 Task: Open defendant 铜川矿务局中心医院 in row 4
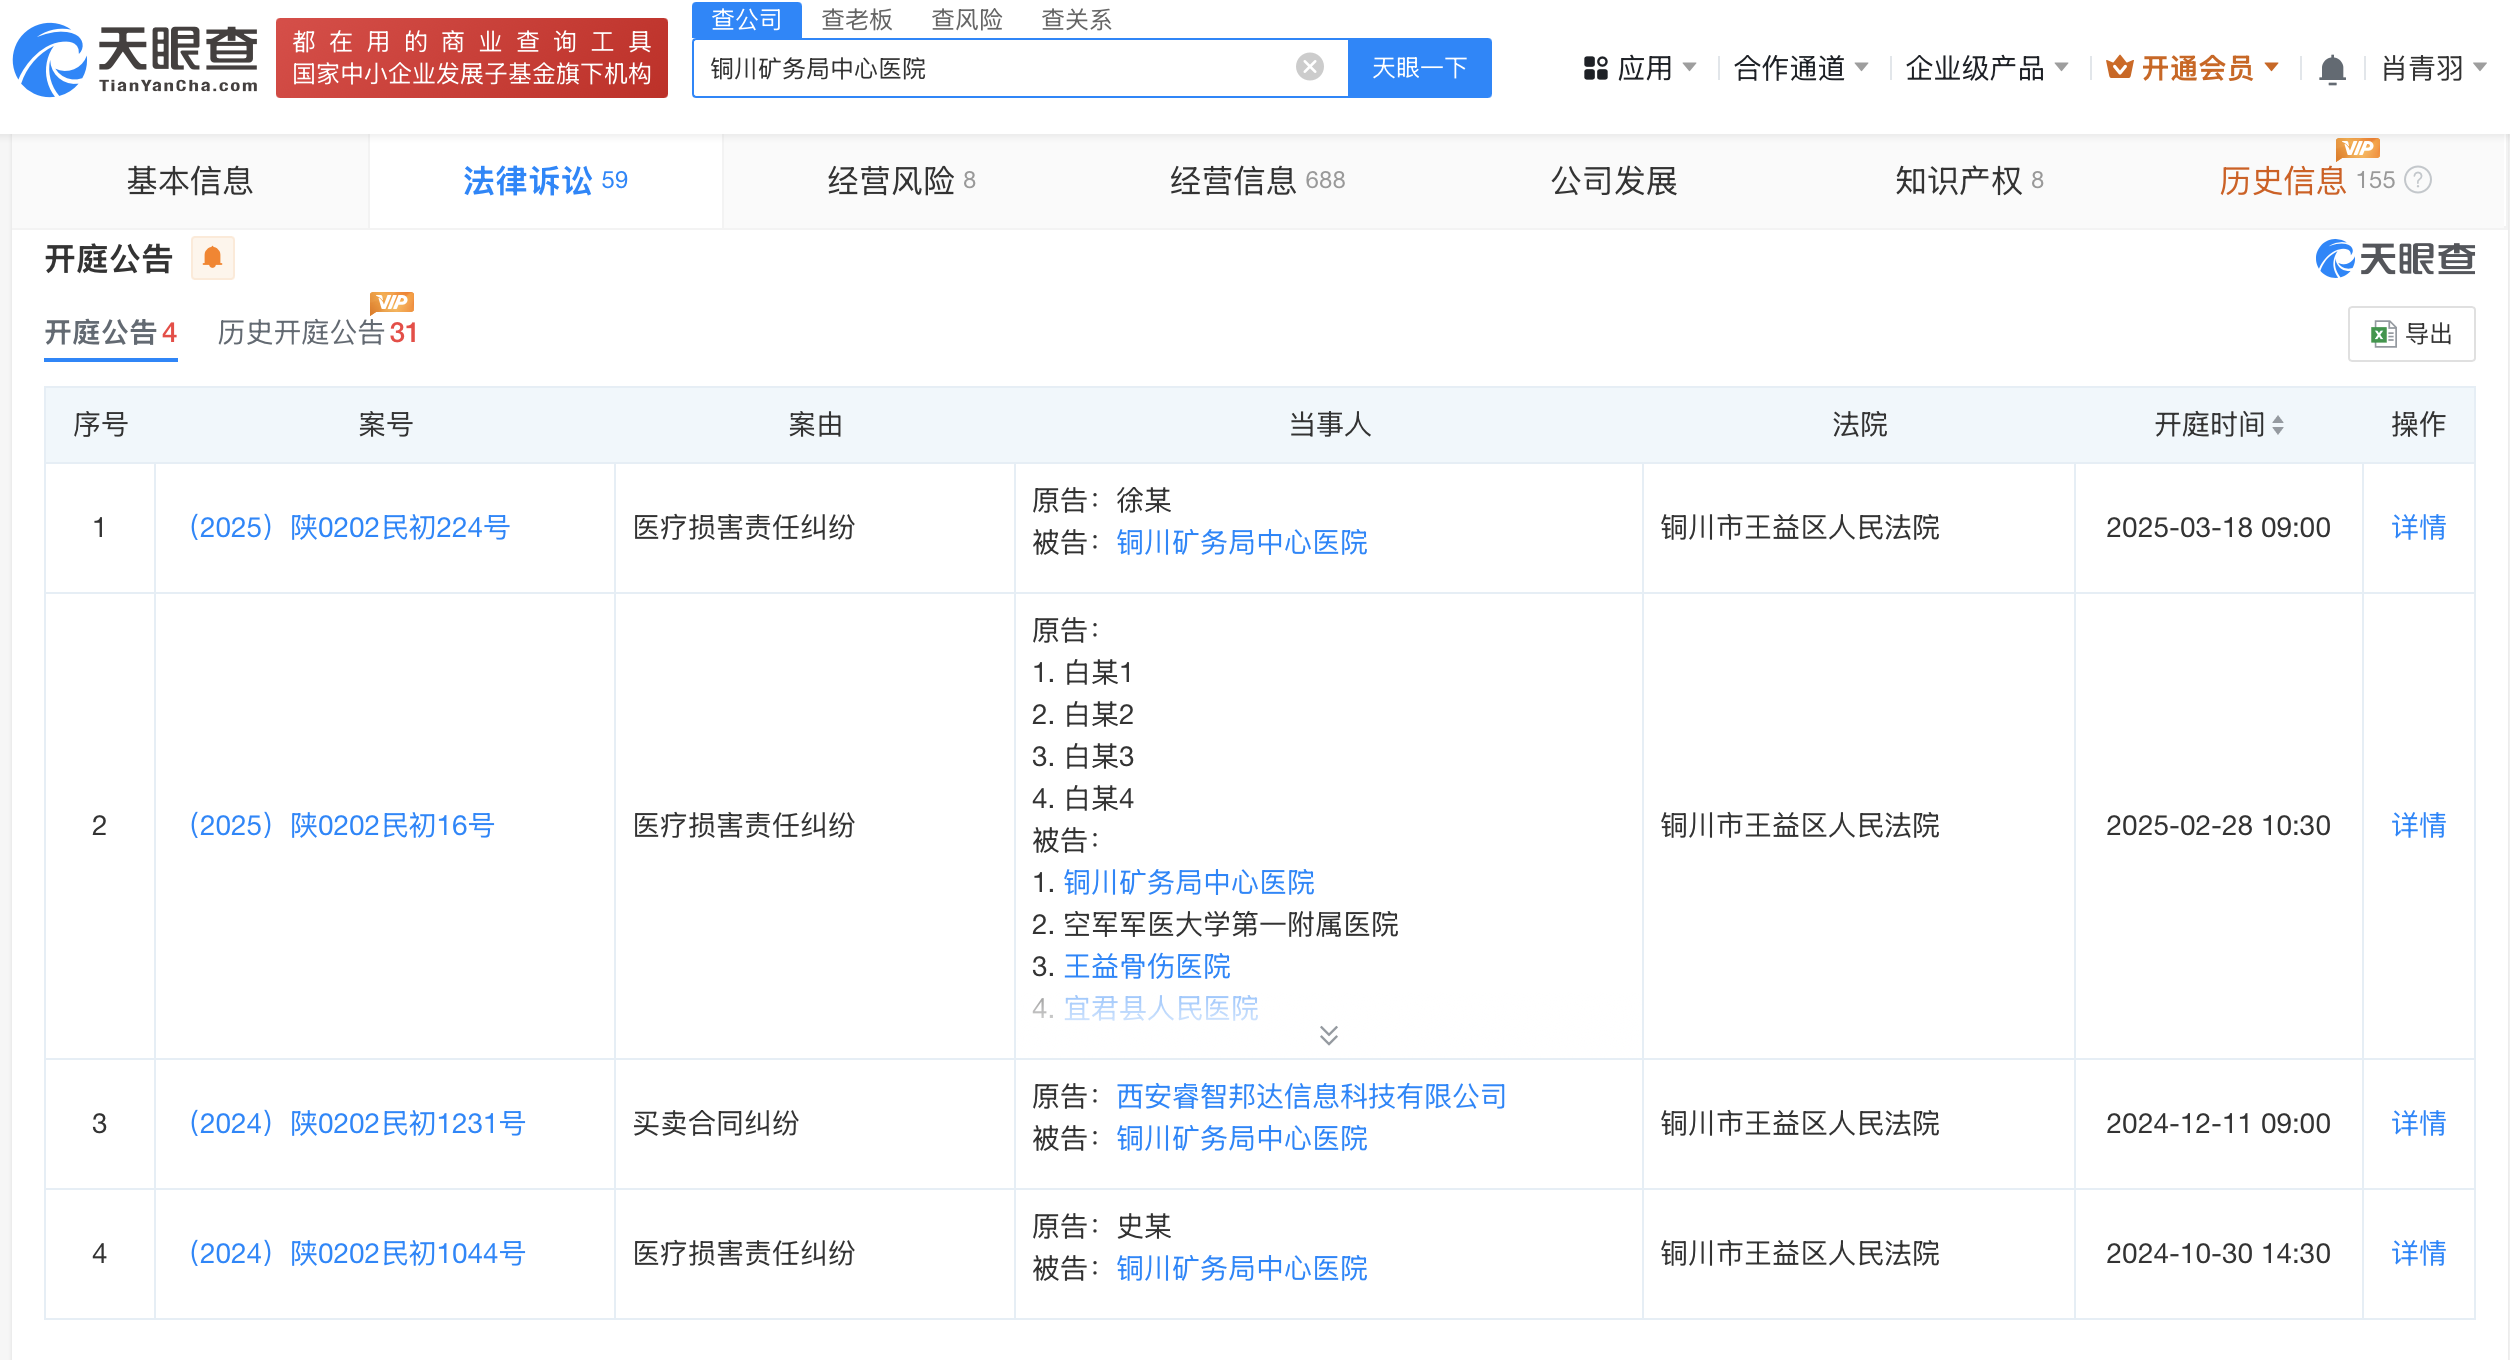[x=1242, y=1268]
